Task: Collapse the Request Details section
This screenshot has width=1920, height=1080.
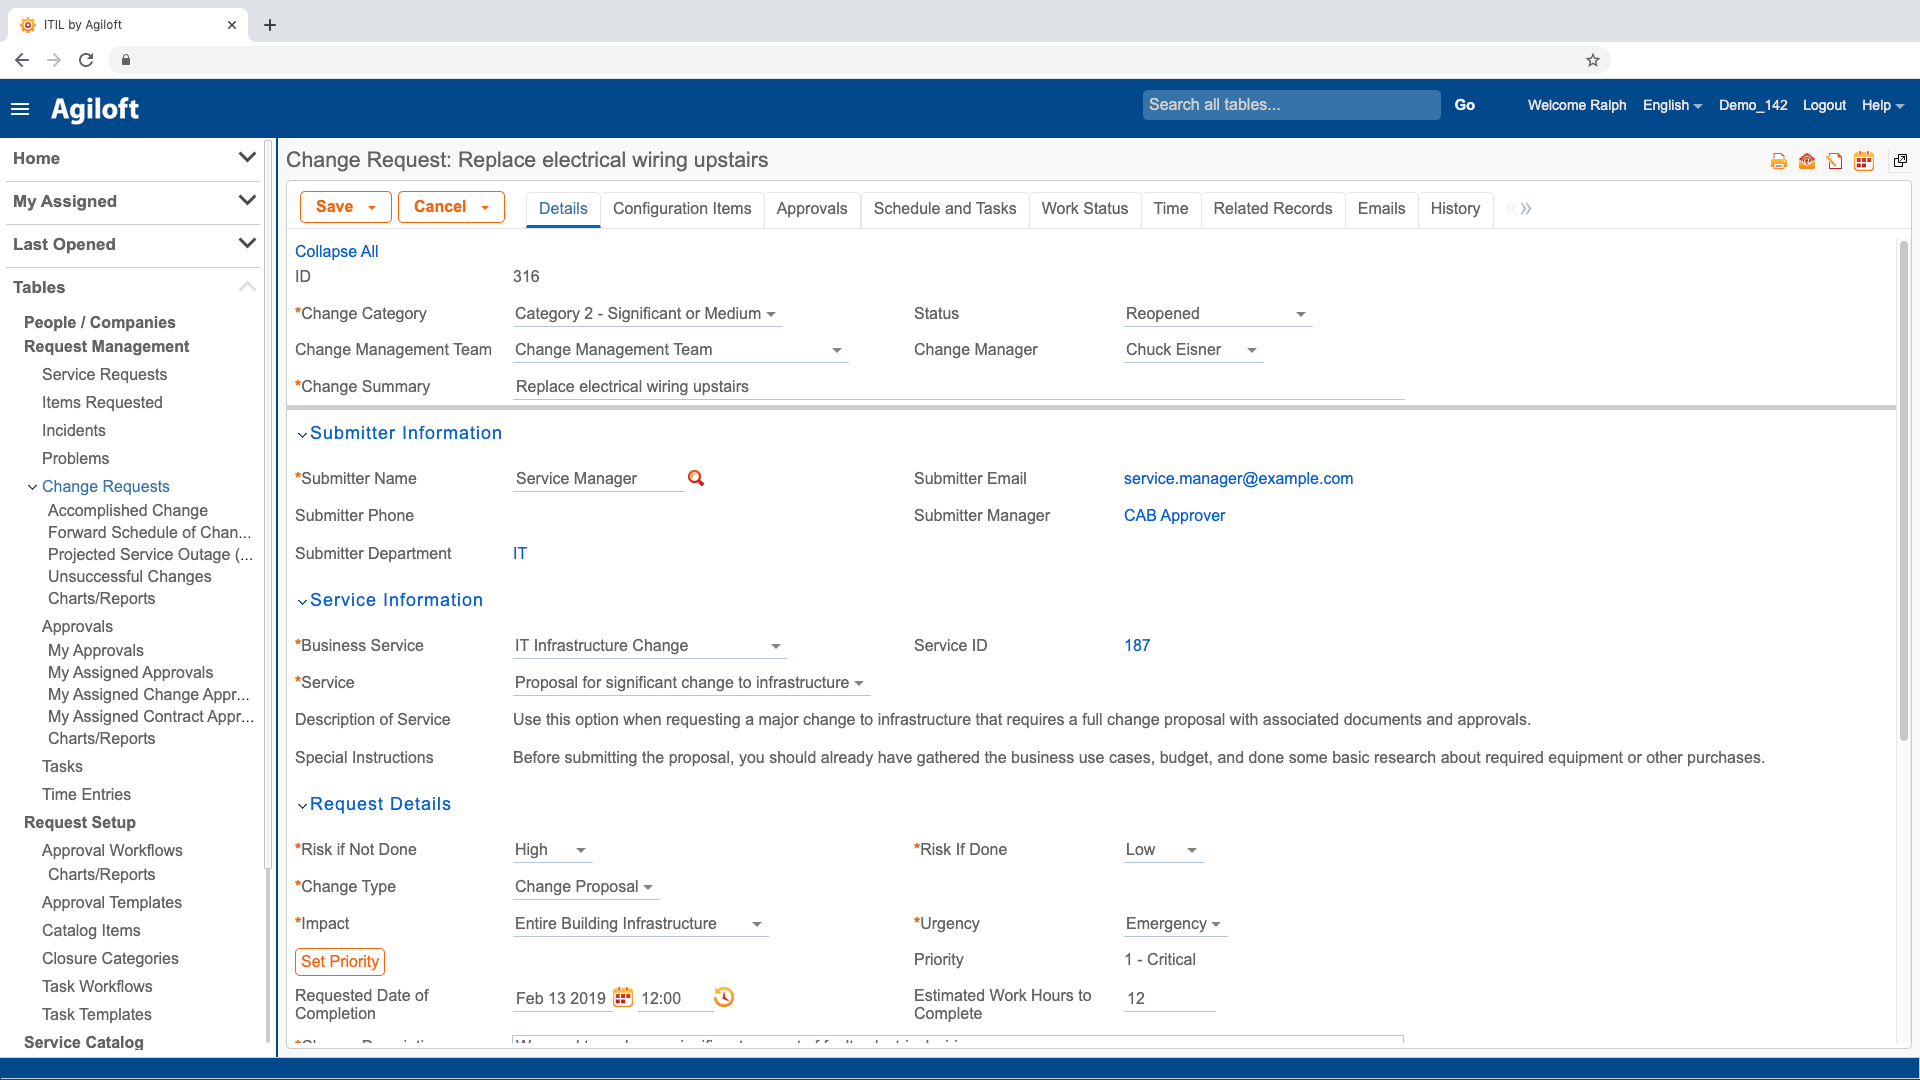Action: coord(302,805)
